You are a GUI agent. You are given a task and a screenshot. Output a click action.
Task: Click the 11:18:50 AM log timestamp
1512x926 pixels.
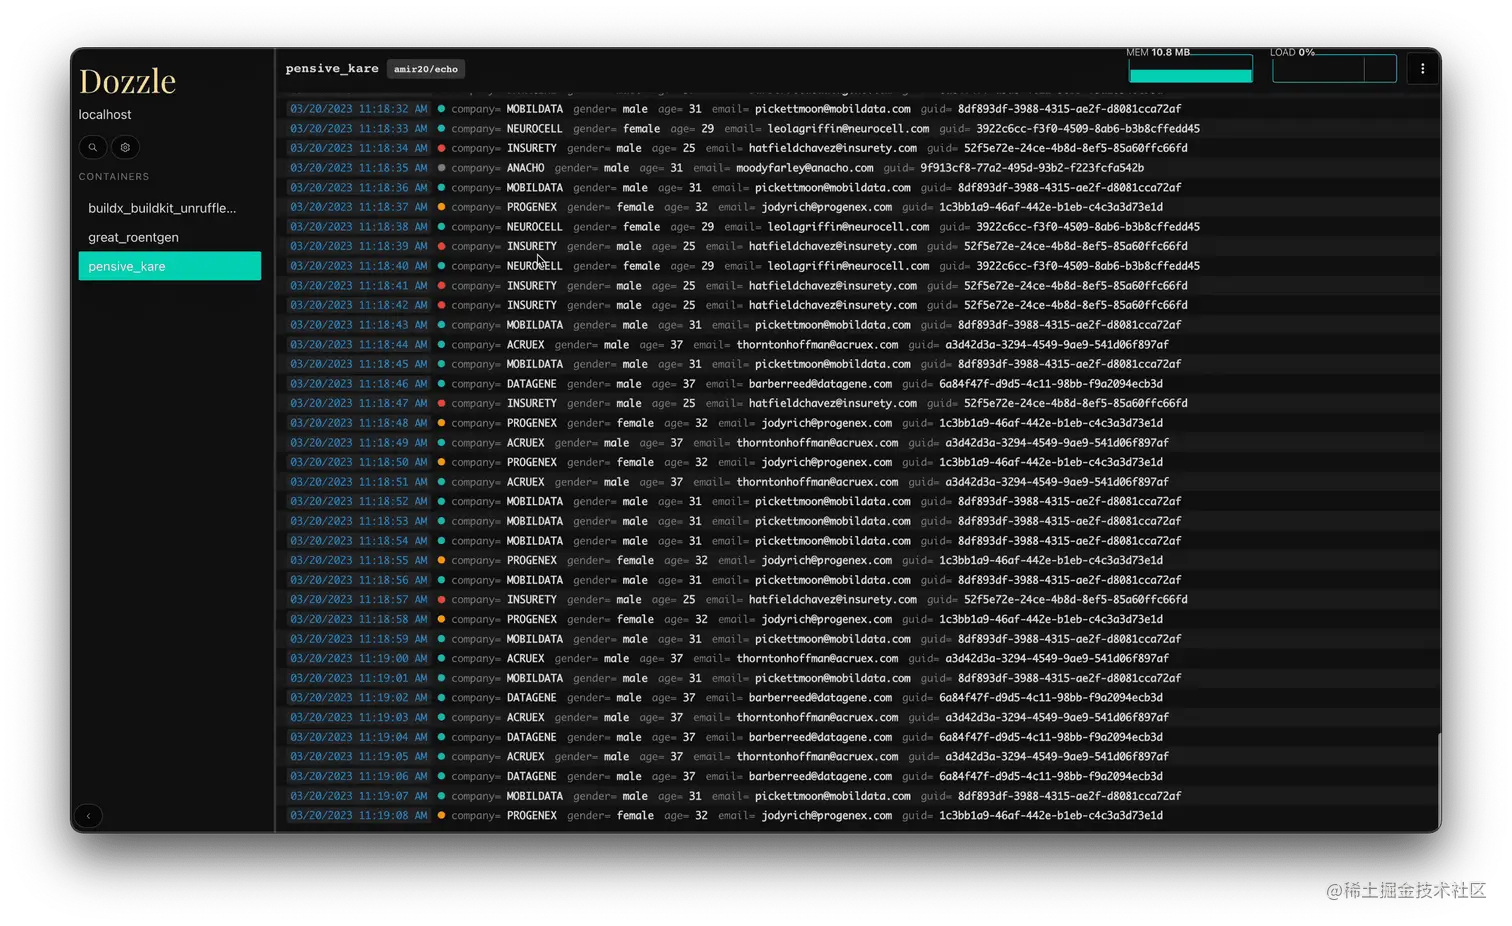coord(358,463)
